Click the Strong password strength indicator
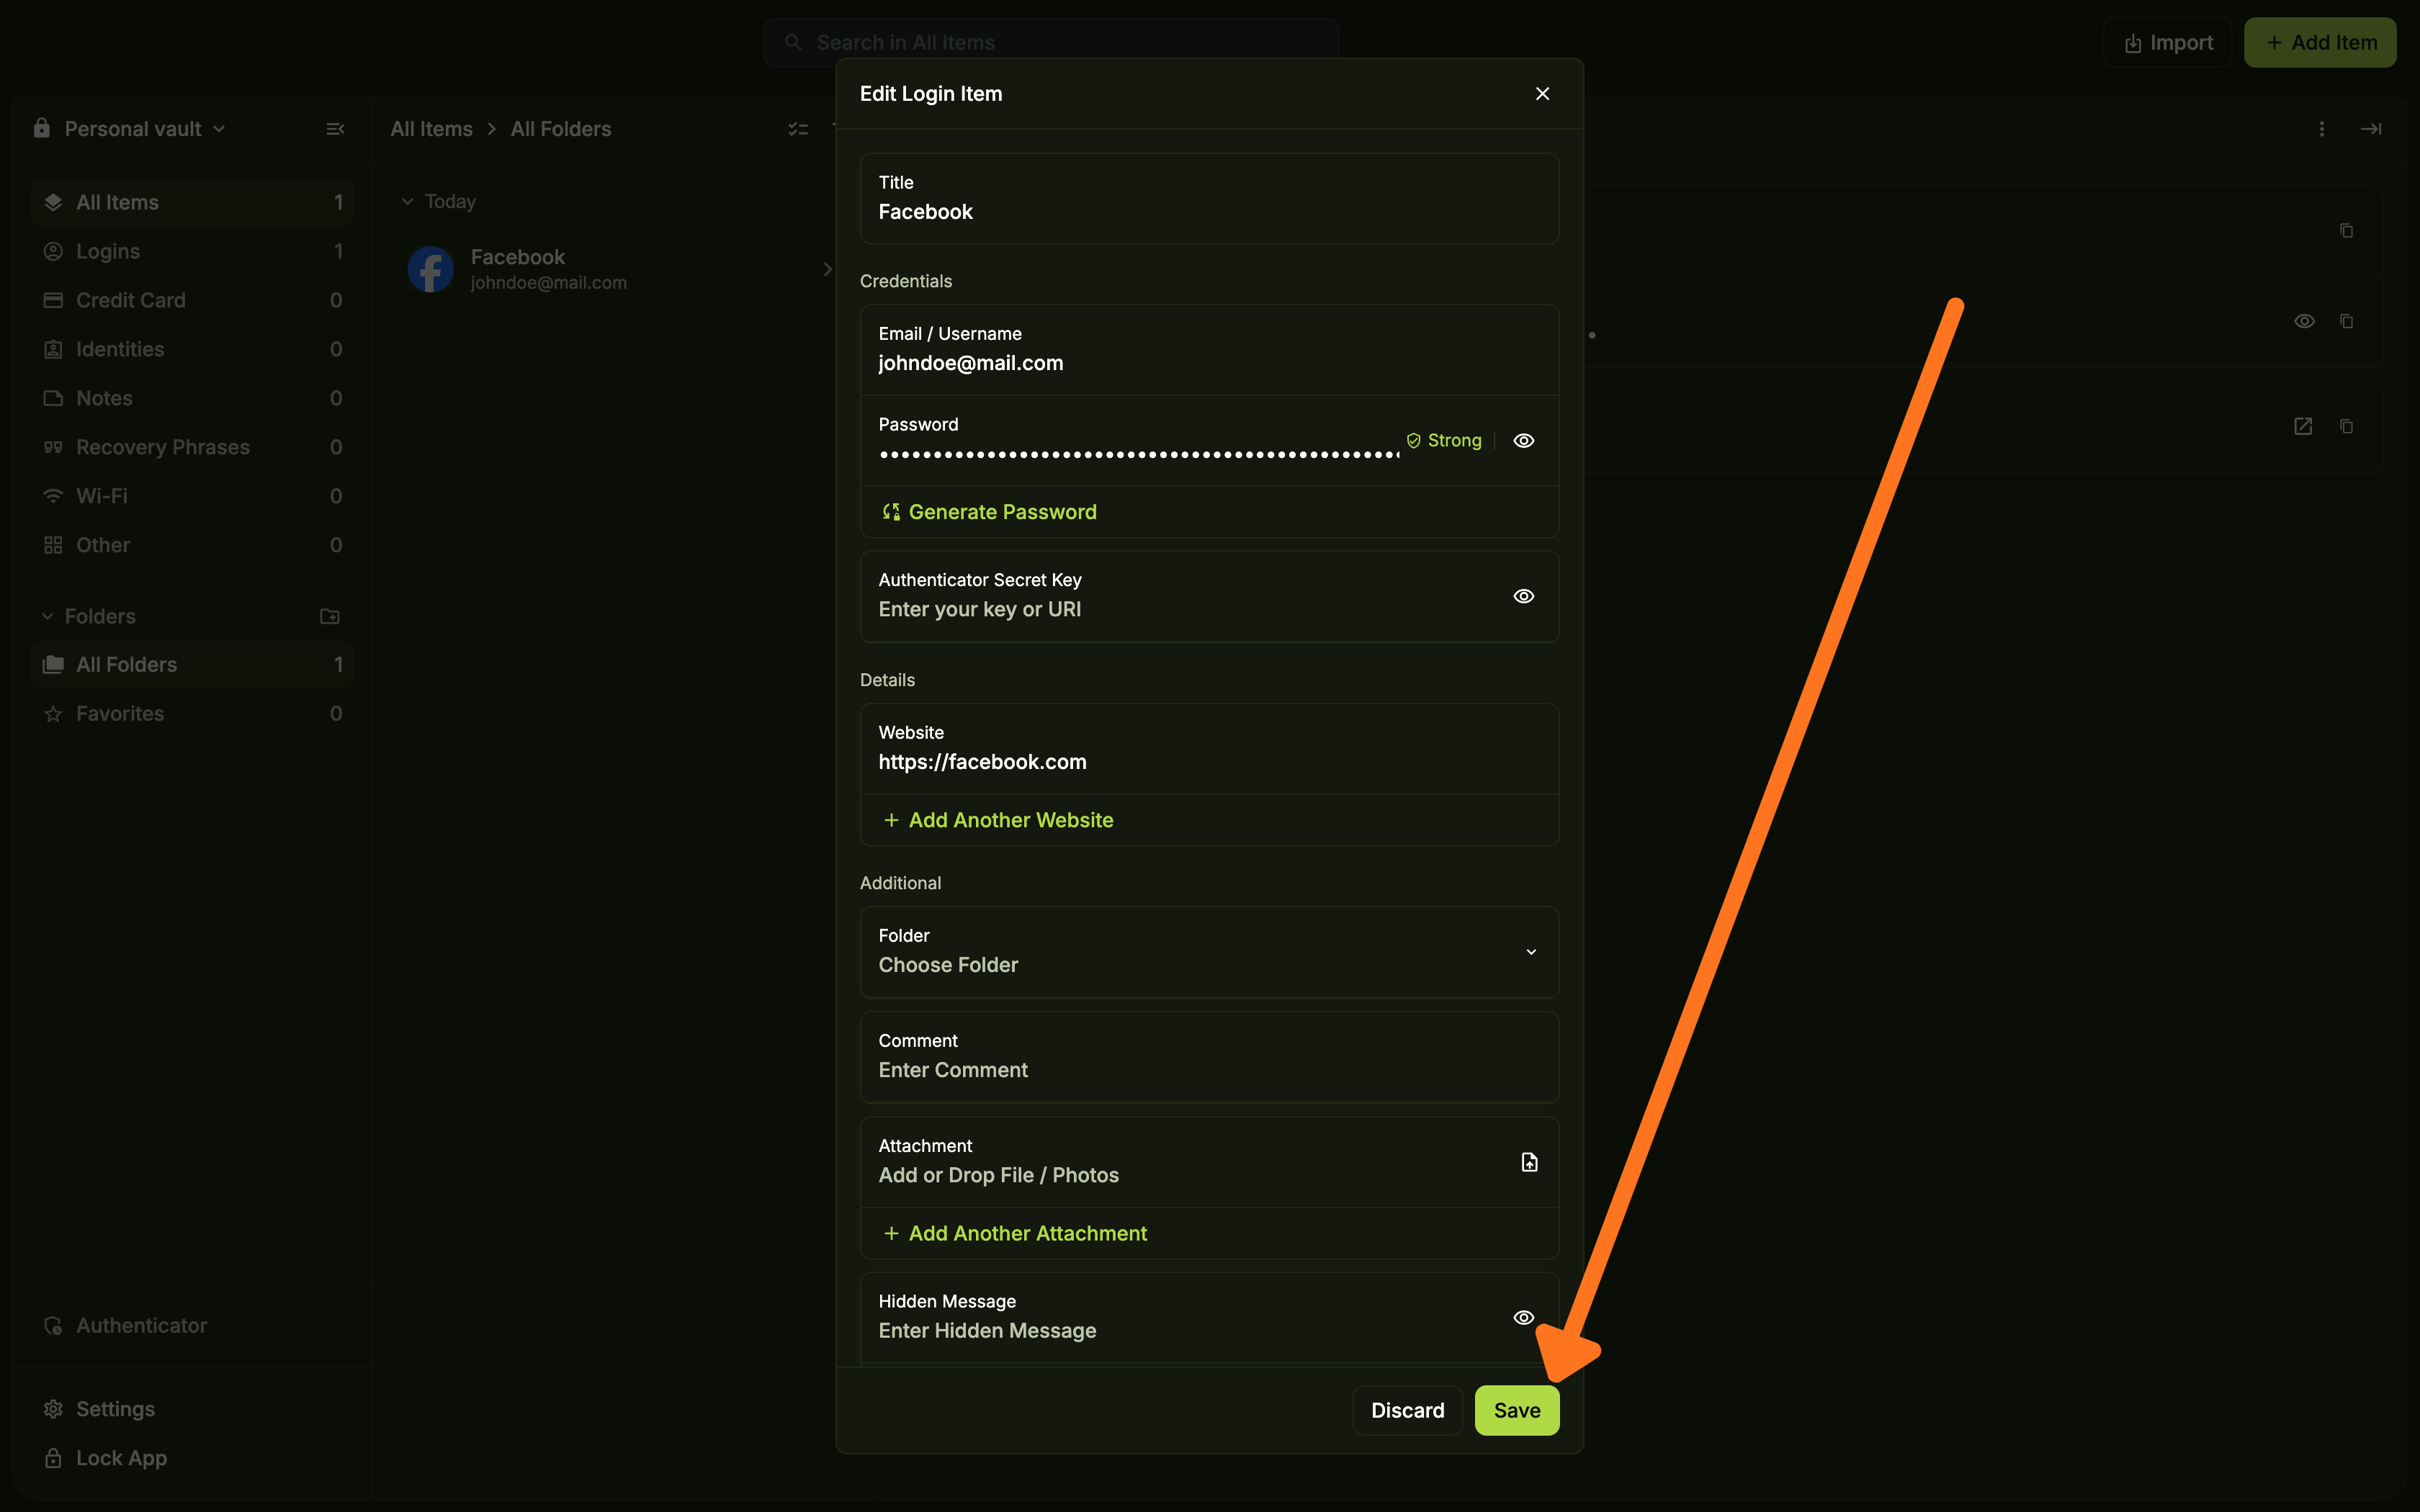This screenshot has height=1512, width=2420. click(x=1443, y=440)
